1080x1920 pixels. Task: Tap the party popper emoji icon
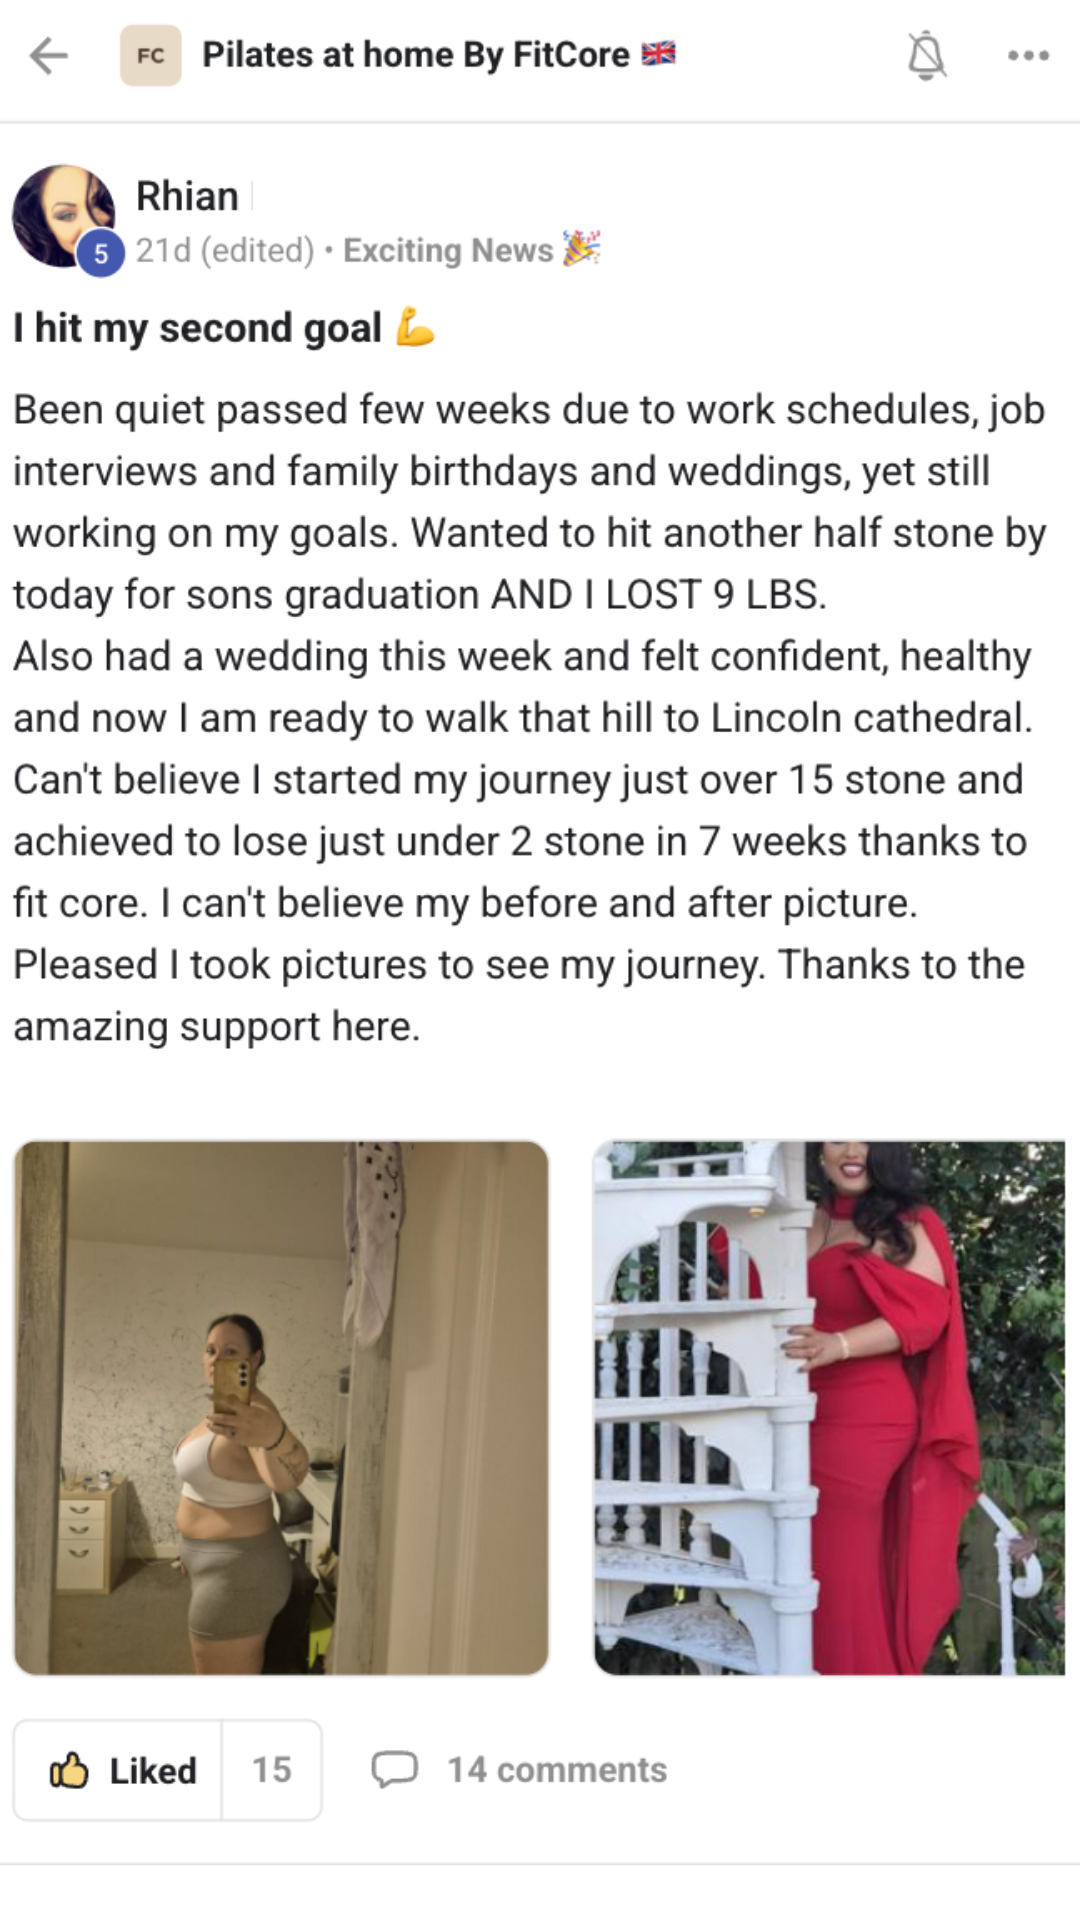tap(581, 248)
